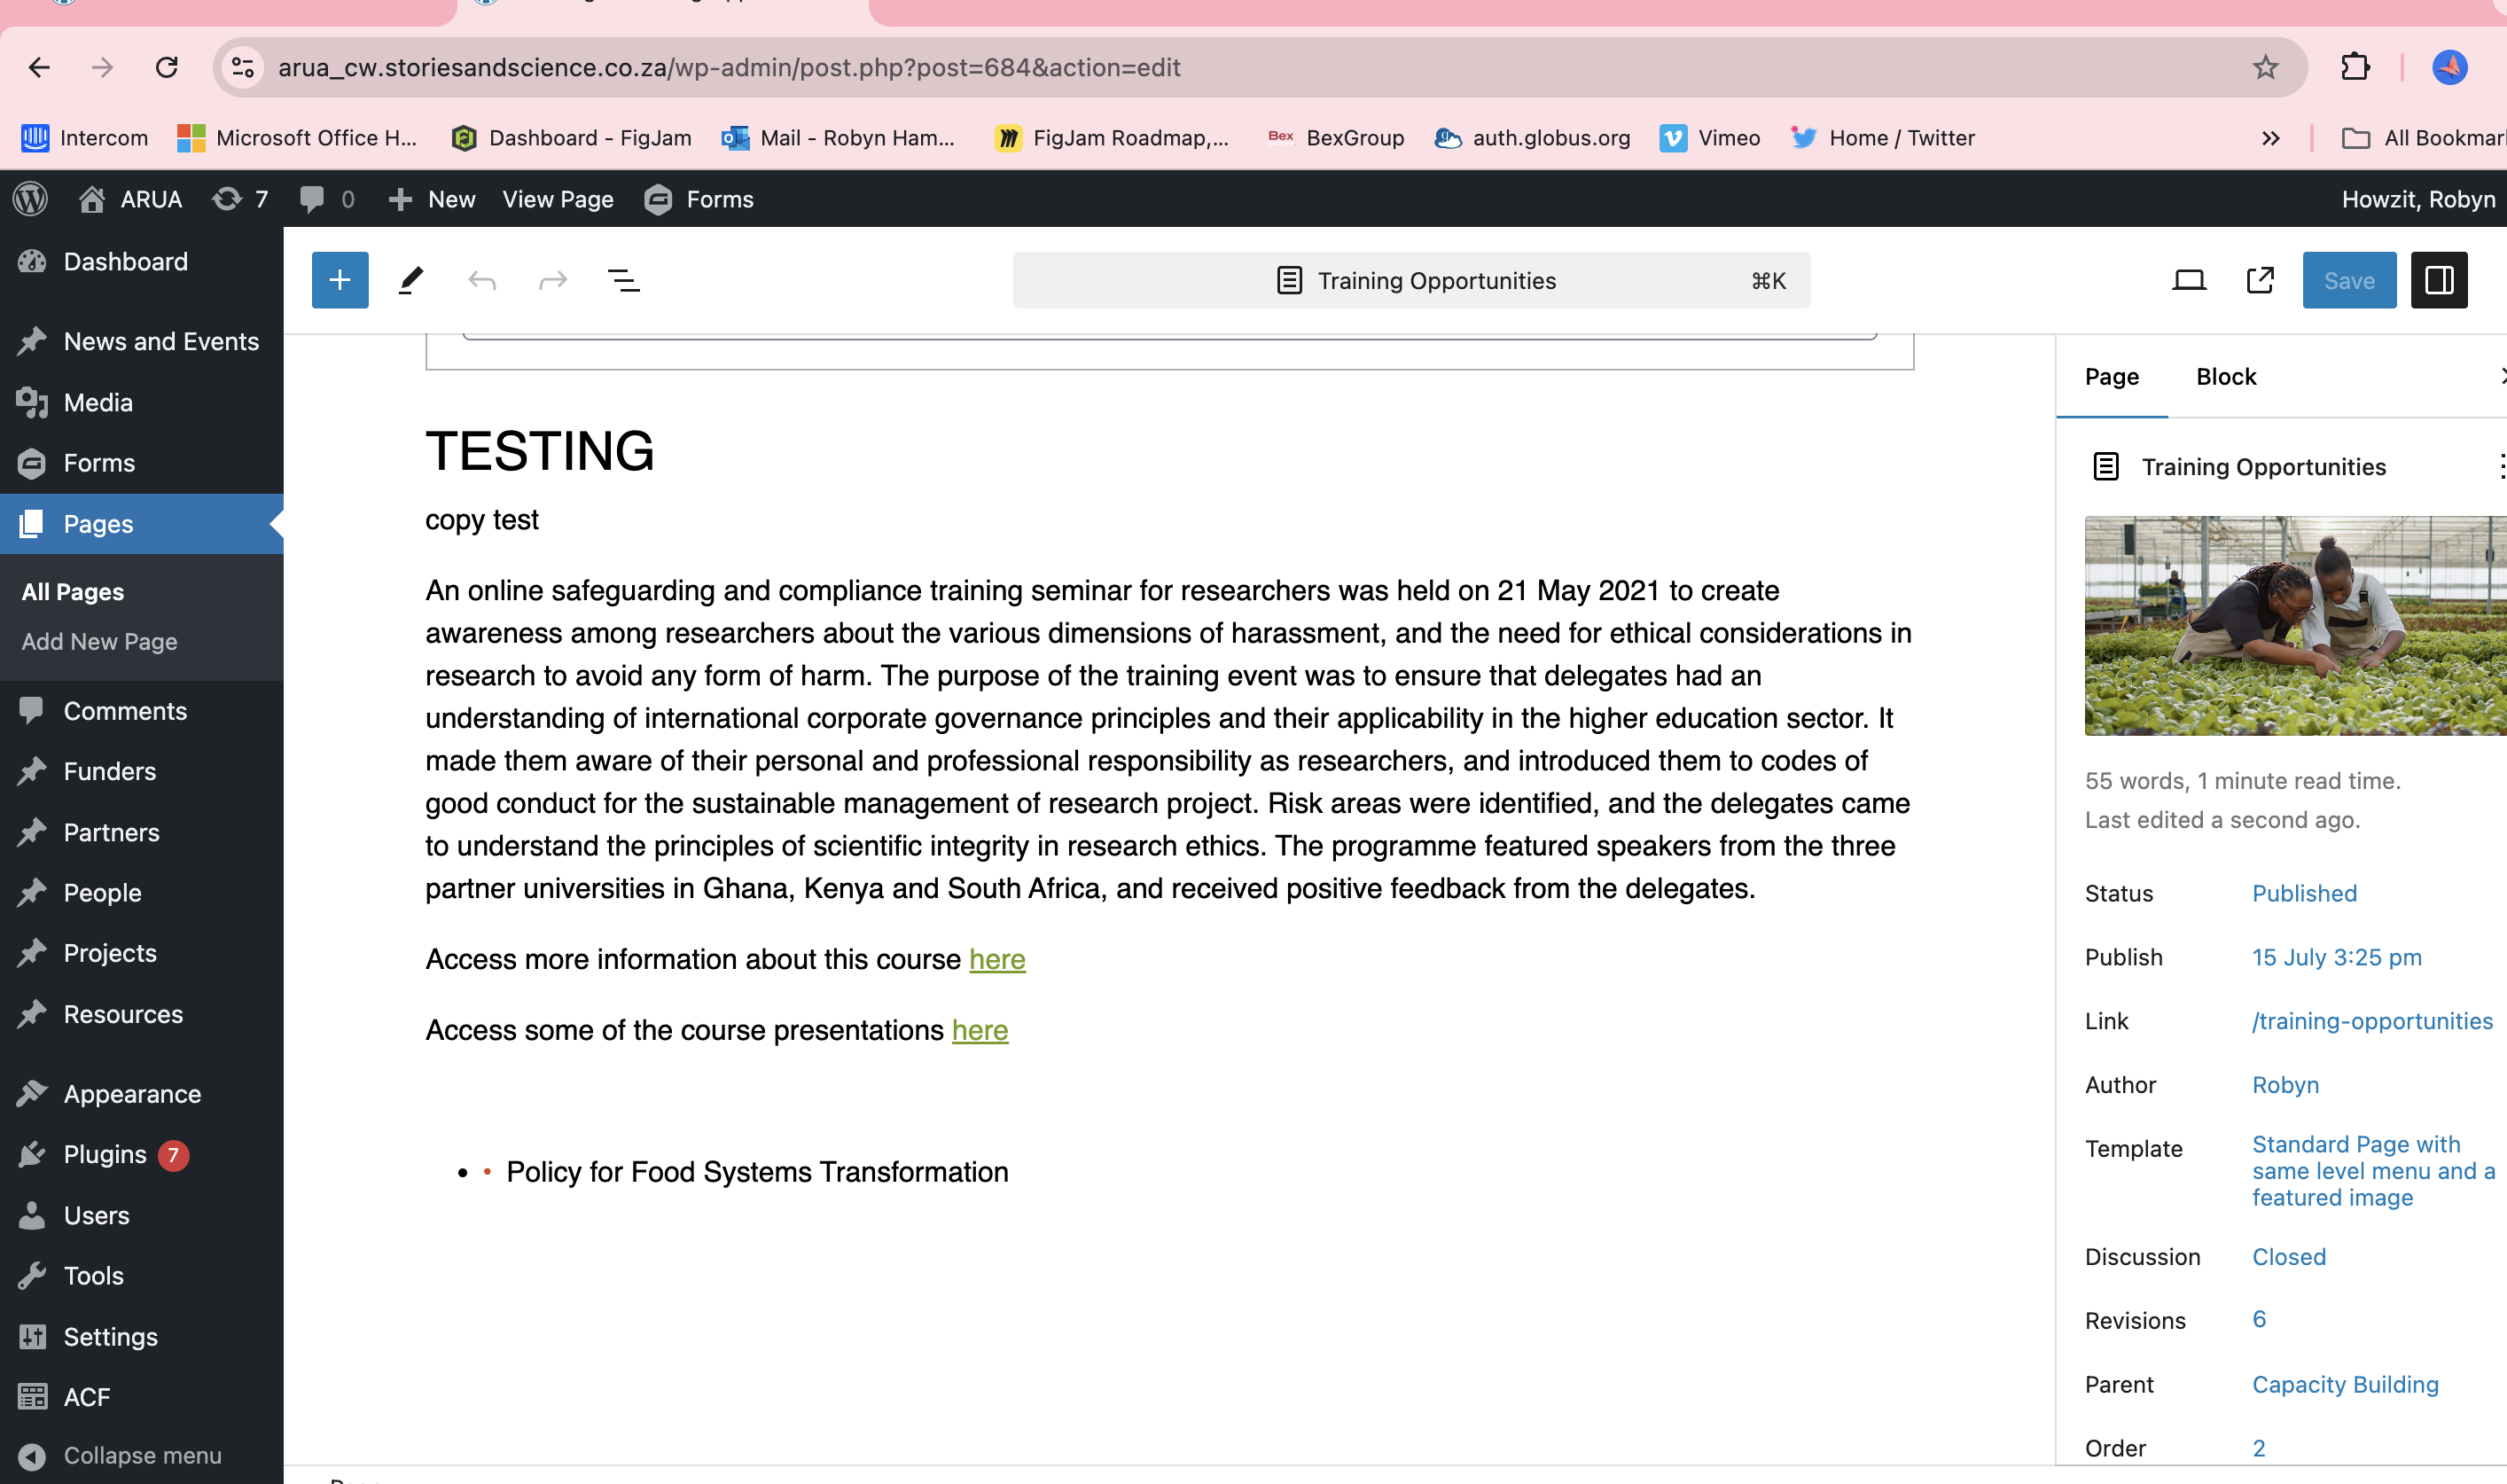Open the Capacity Building parent link
This screenshot has height=1484, width=2507.
2345,1384
